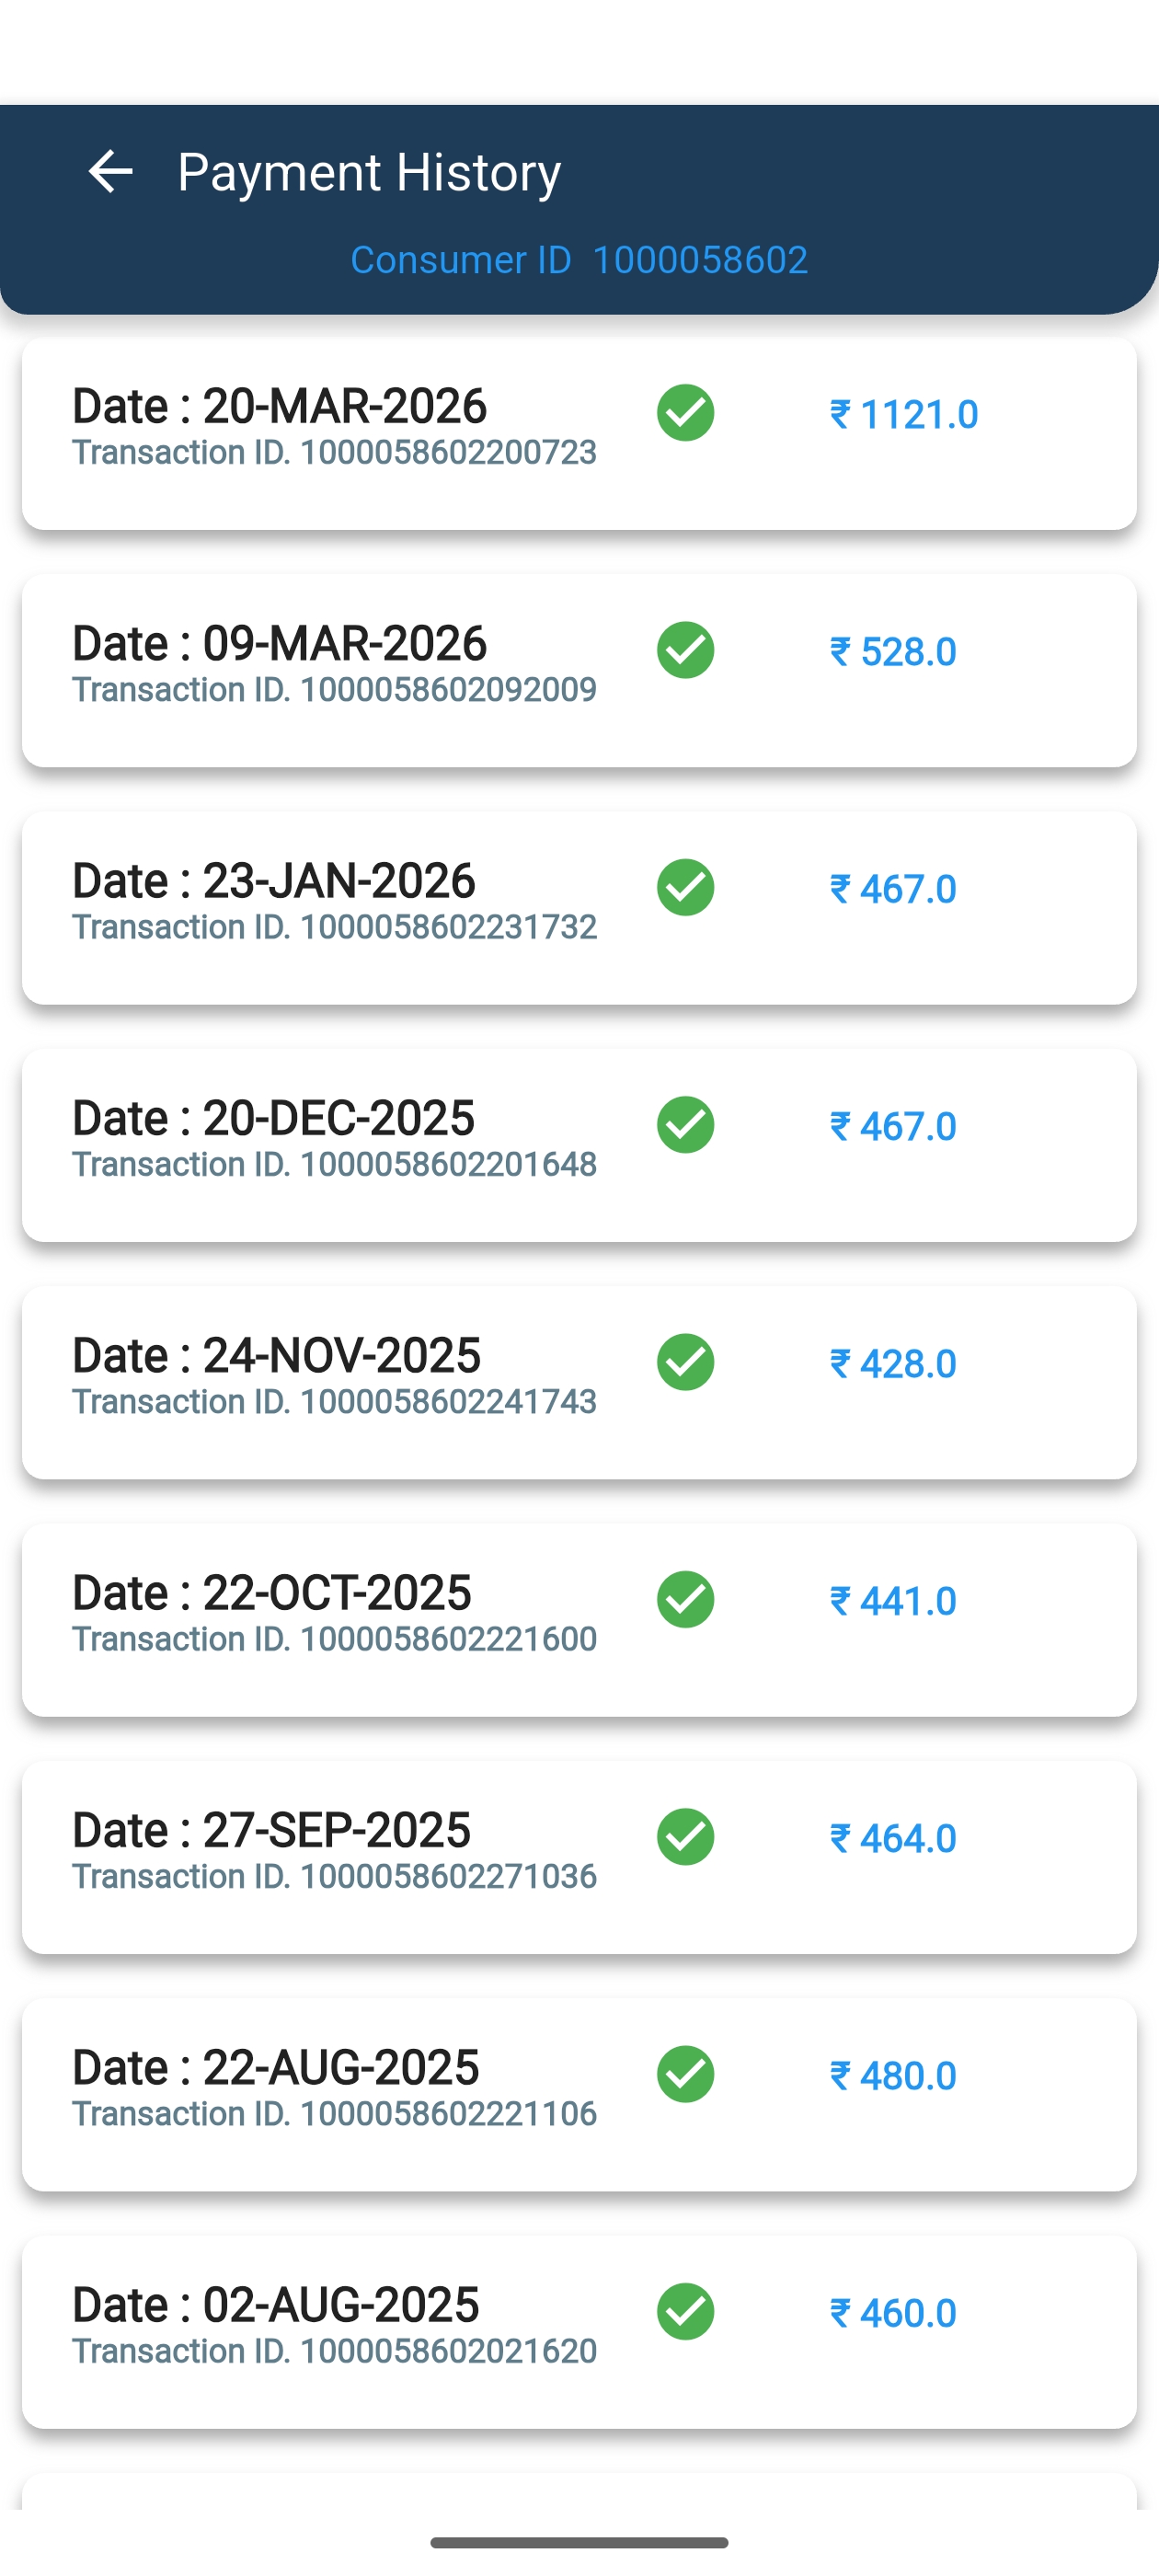1159x2576 pixels.
Task: Click green checkmark for 20-MAR-2026 payment
Action: [685, 412]
